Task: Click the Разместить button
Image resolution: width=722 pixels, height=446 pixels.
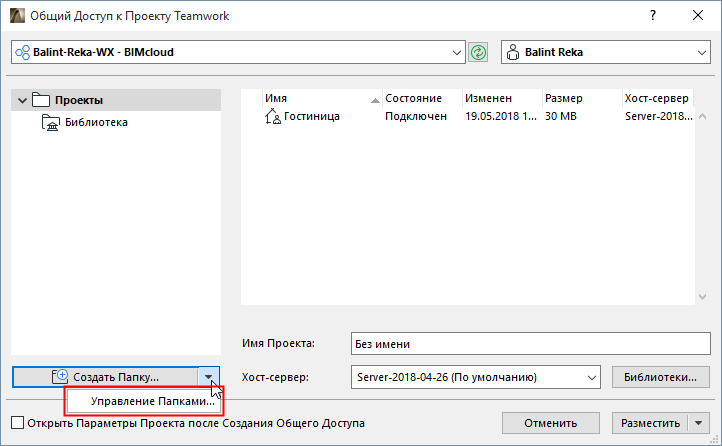Action: [x=650, y=423]
